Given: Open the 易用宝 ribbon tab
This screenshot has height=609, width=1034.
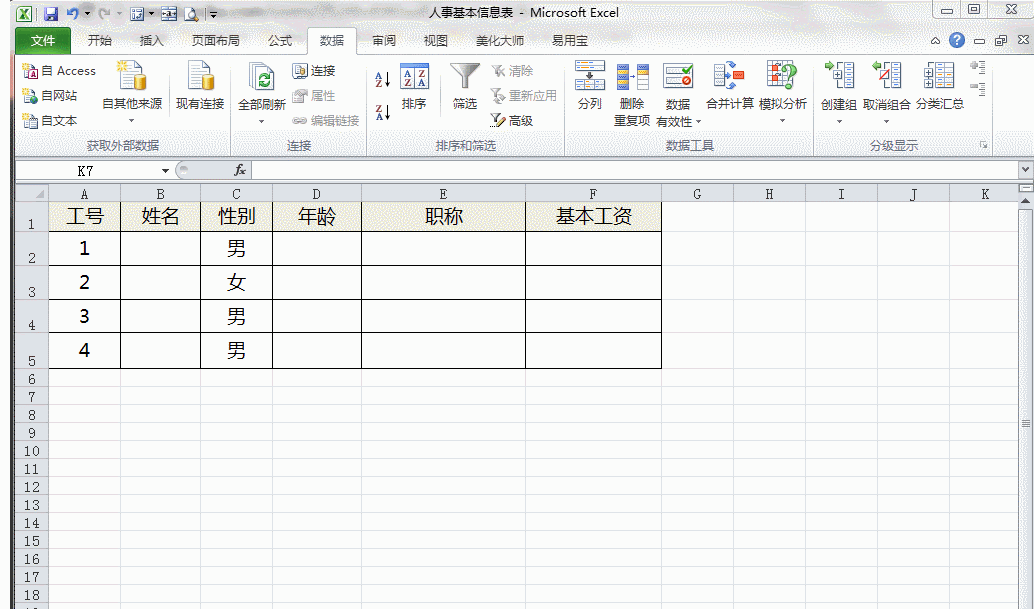Looking at the screenshot, I should [x=570, y=41].
